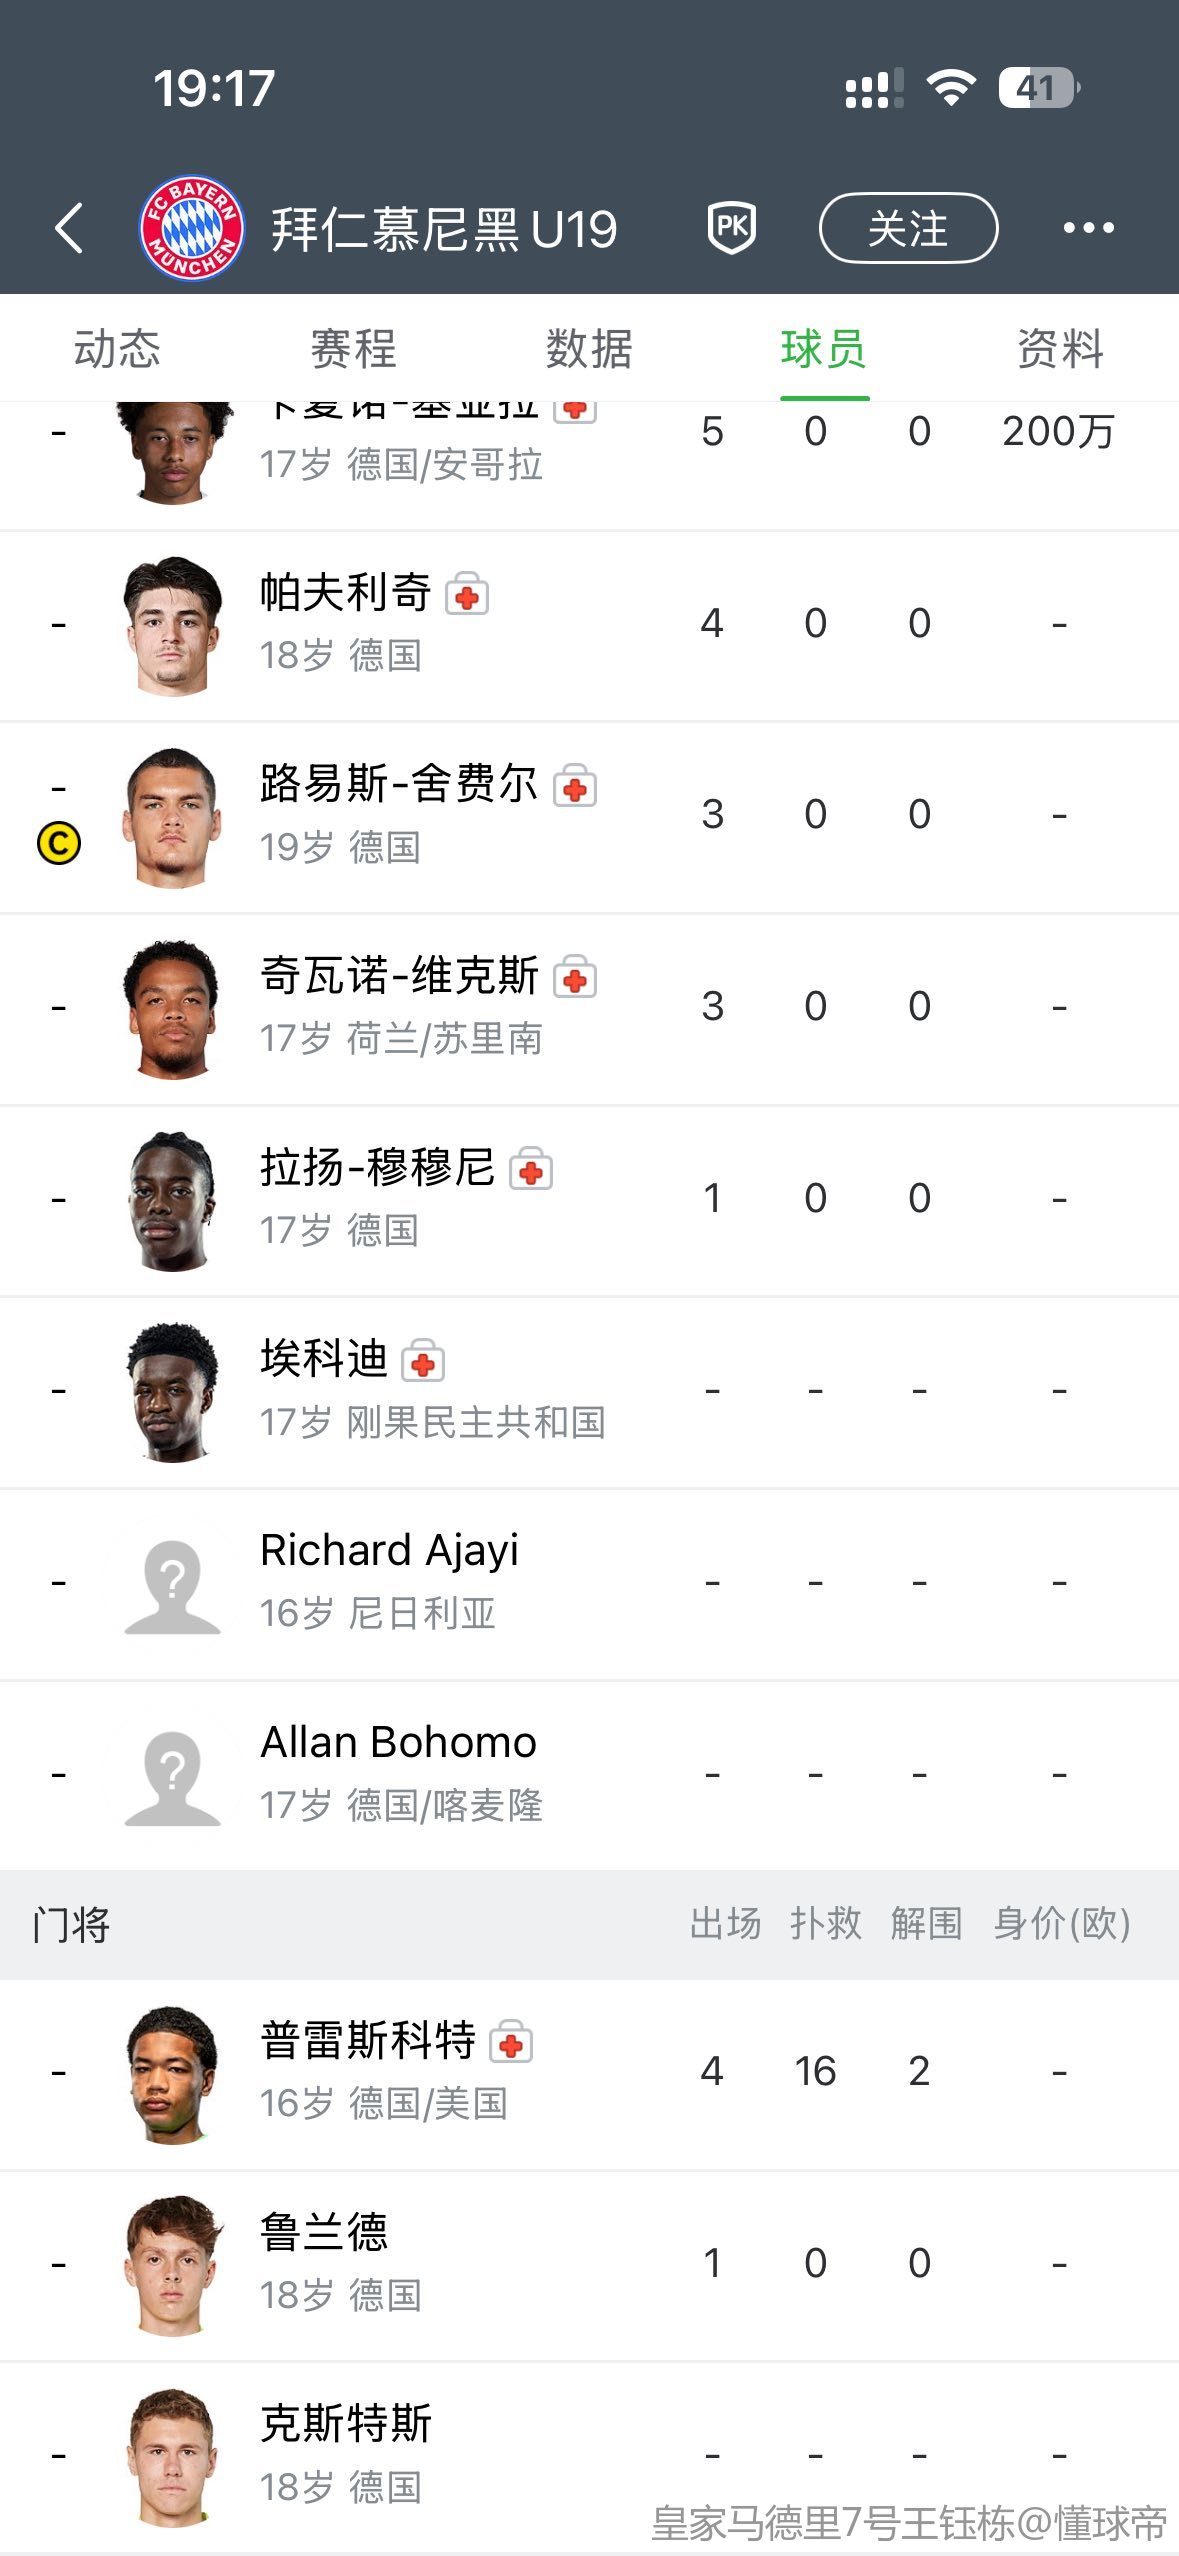
Task: Open the PK compare shield icon
Action: pos(731,228)
